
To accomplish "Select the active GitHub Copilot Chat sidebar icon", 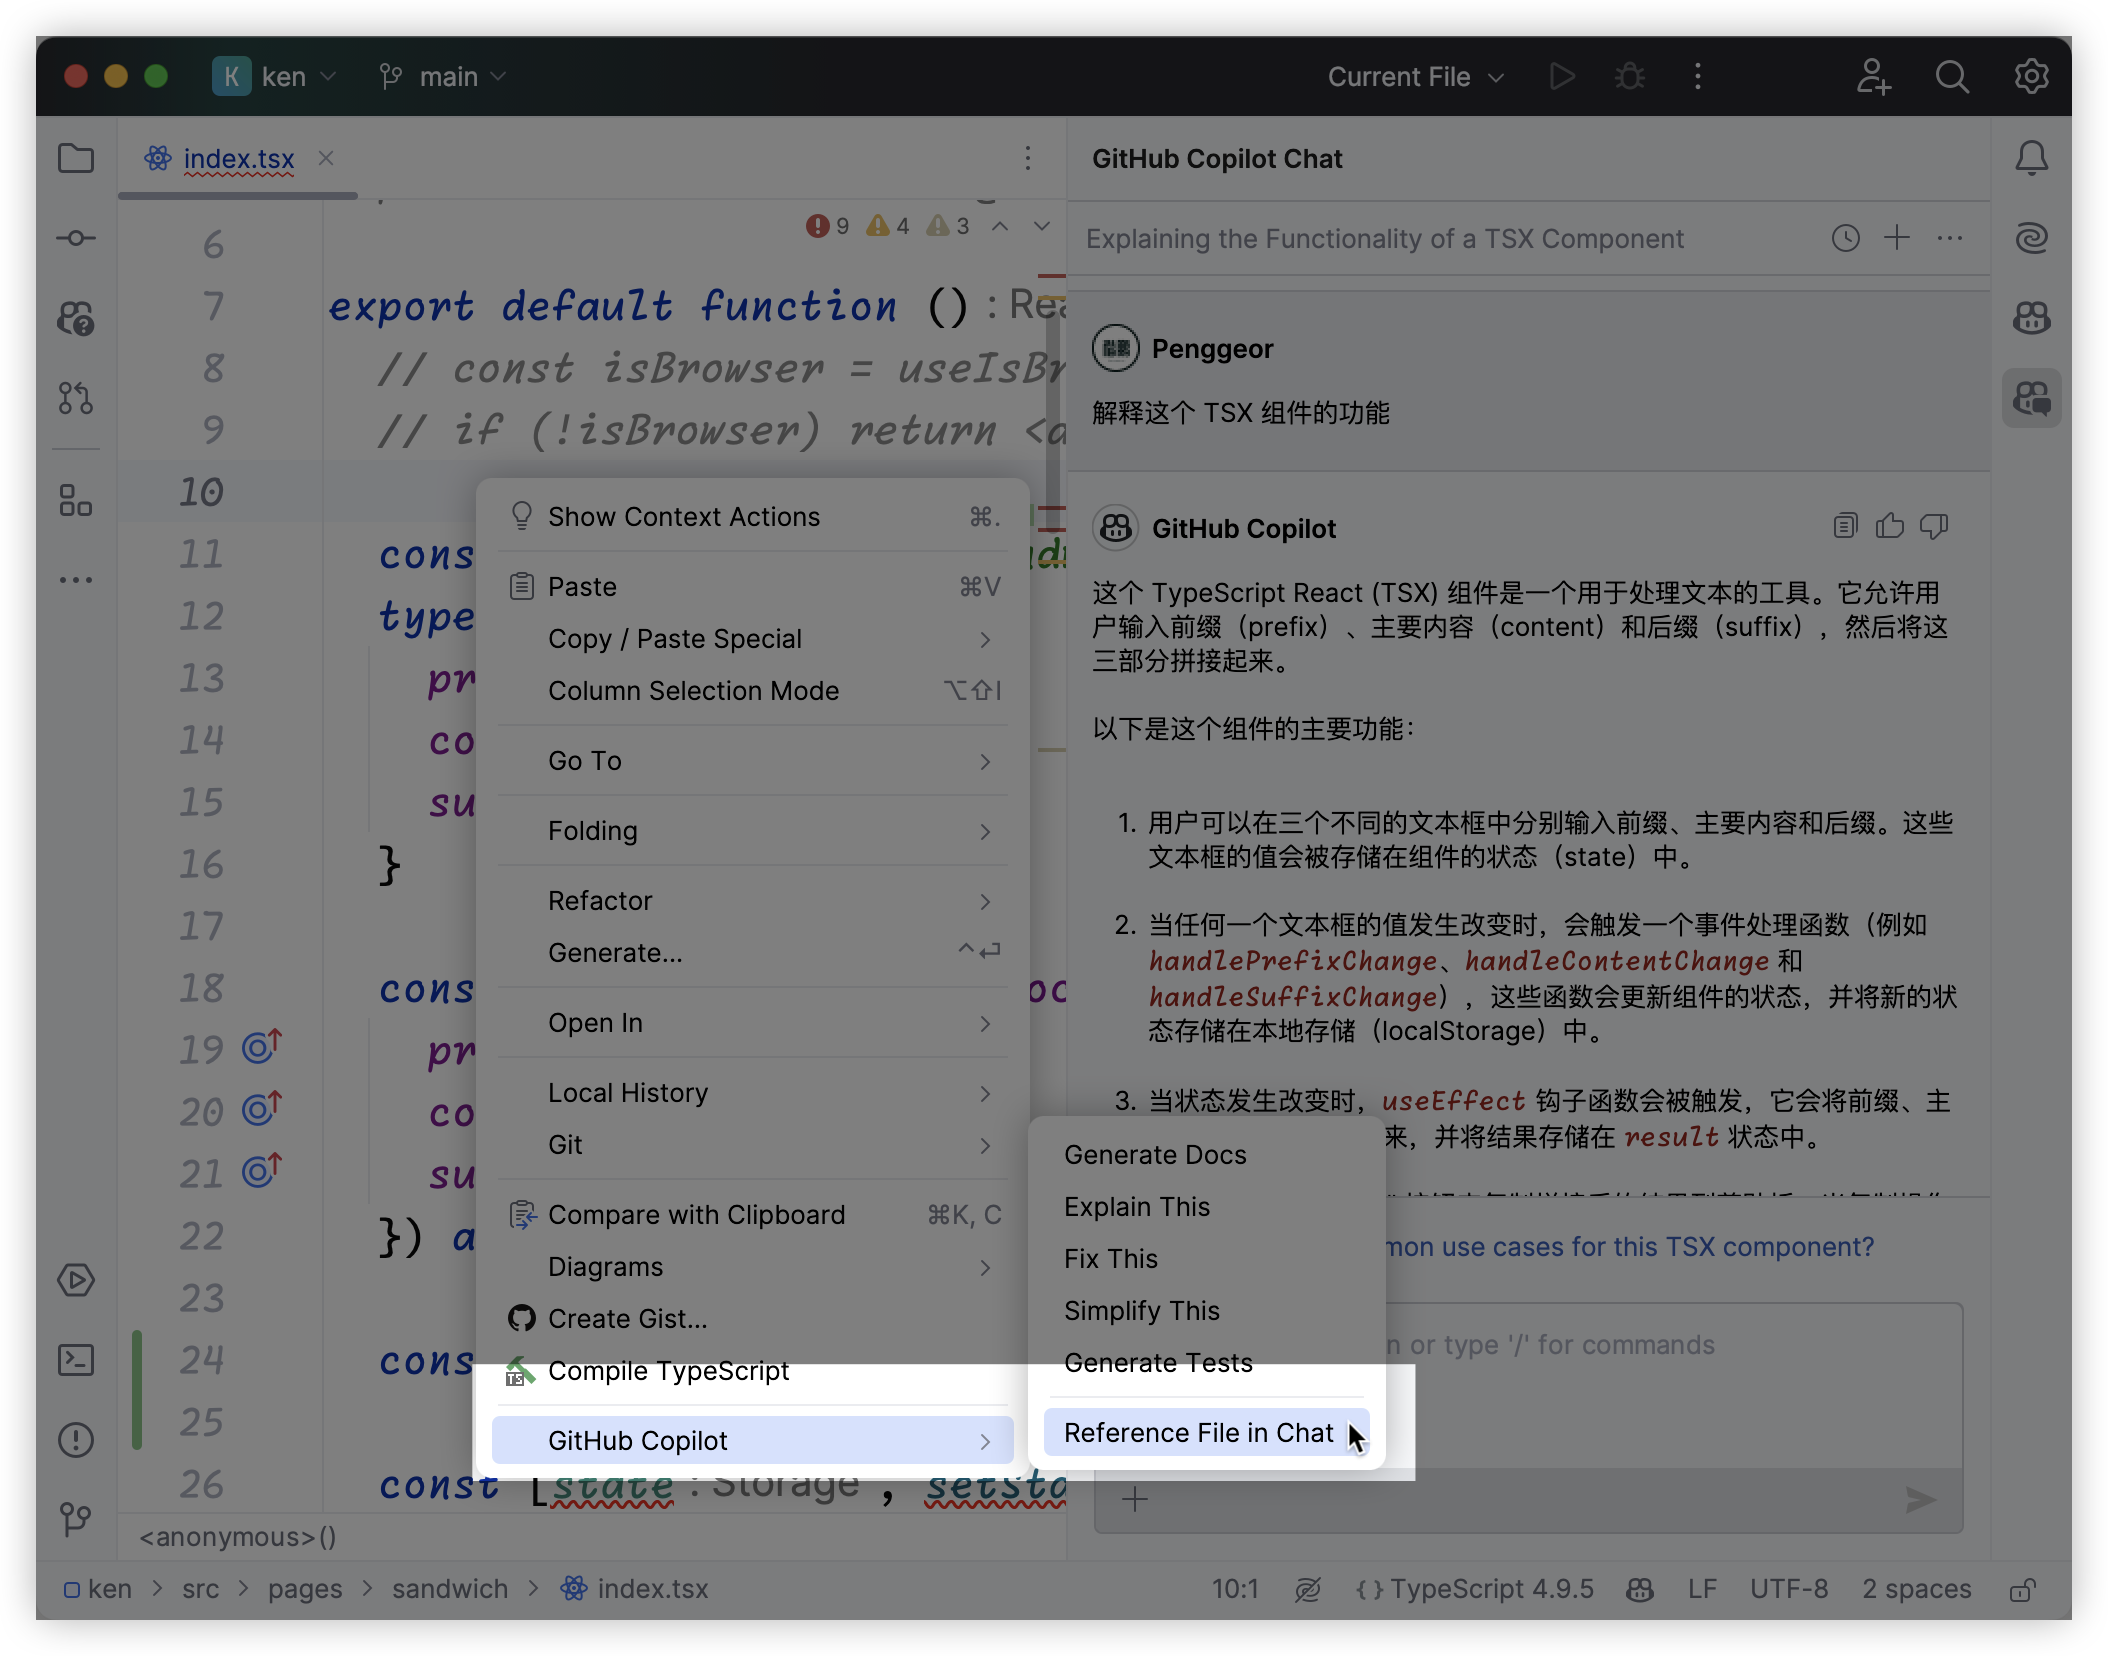I will [x=2031, y=398].
